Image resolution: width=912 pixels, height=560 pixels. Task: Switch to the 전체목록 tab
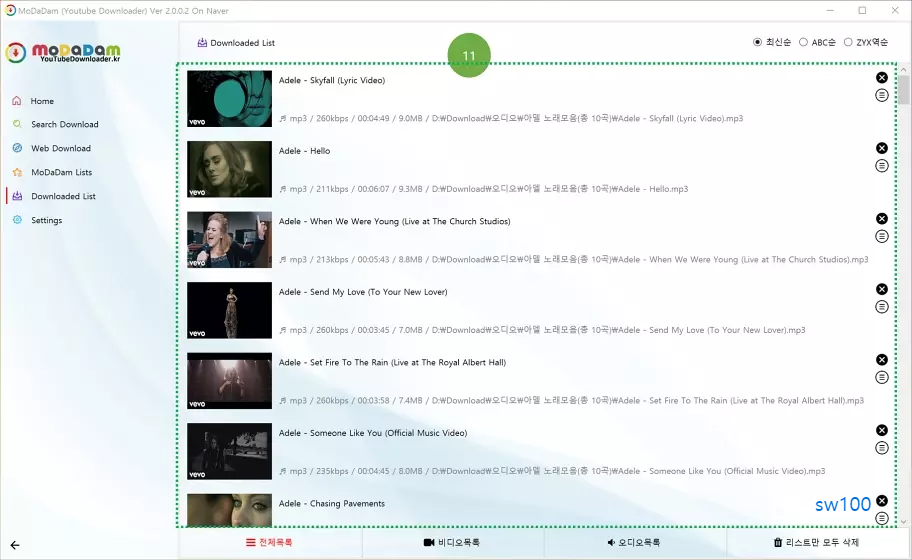click(269, 542)
